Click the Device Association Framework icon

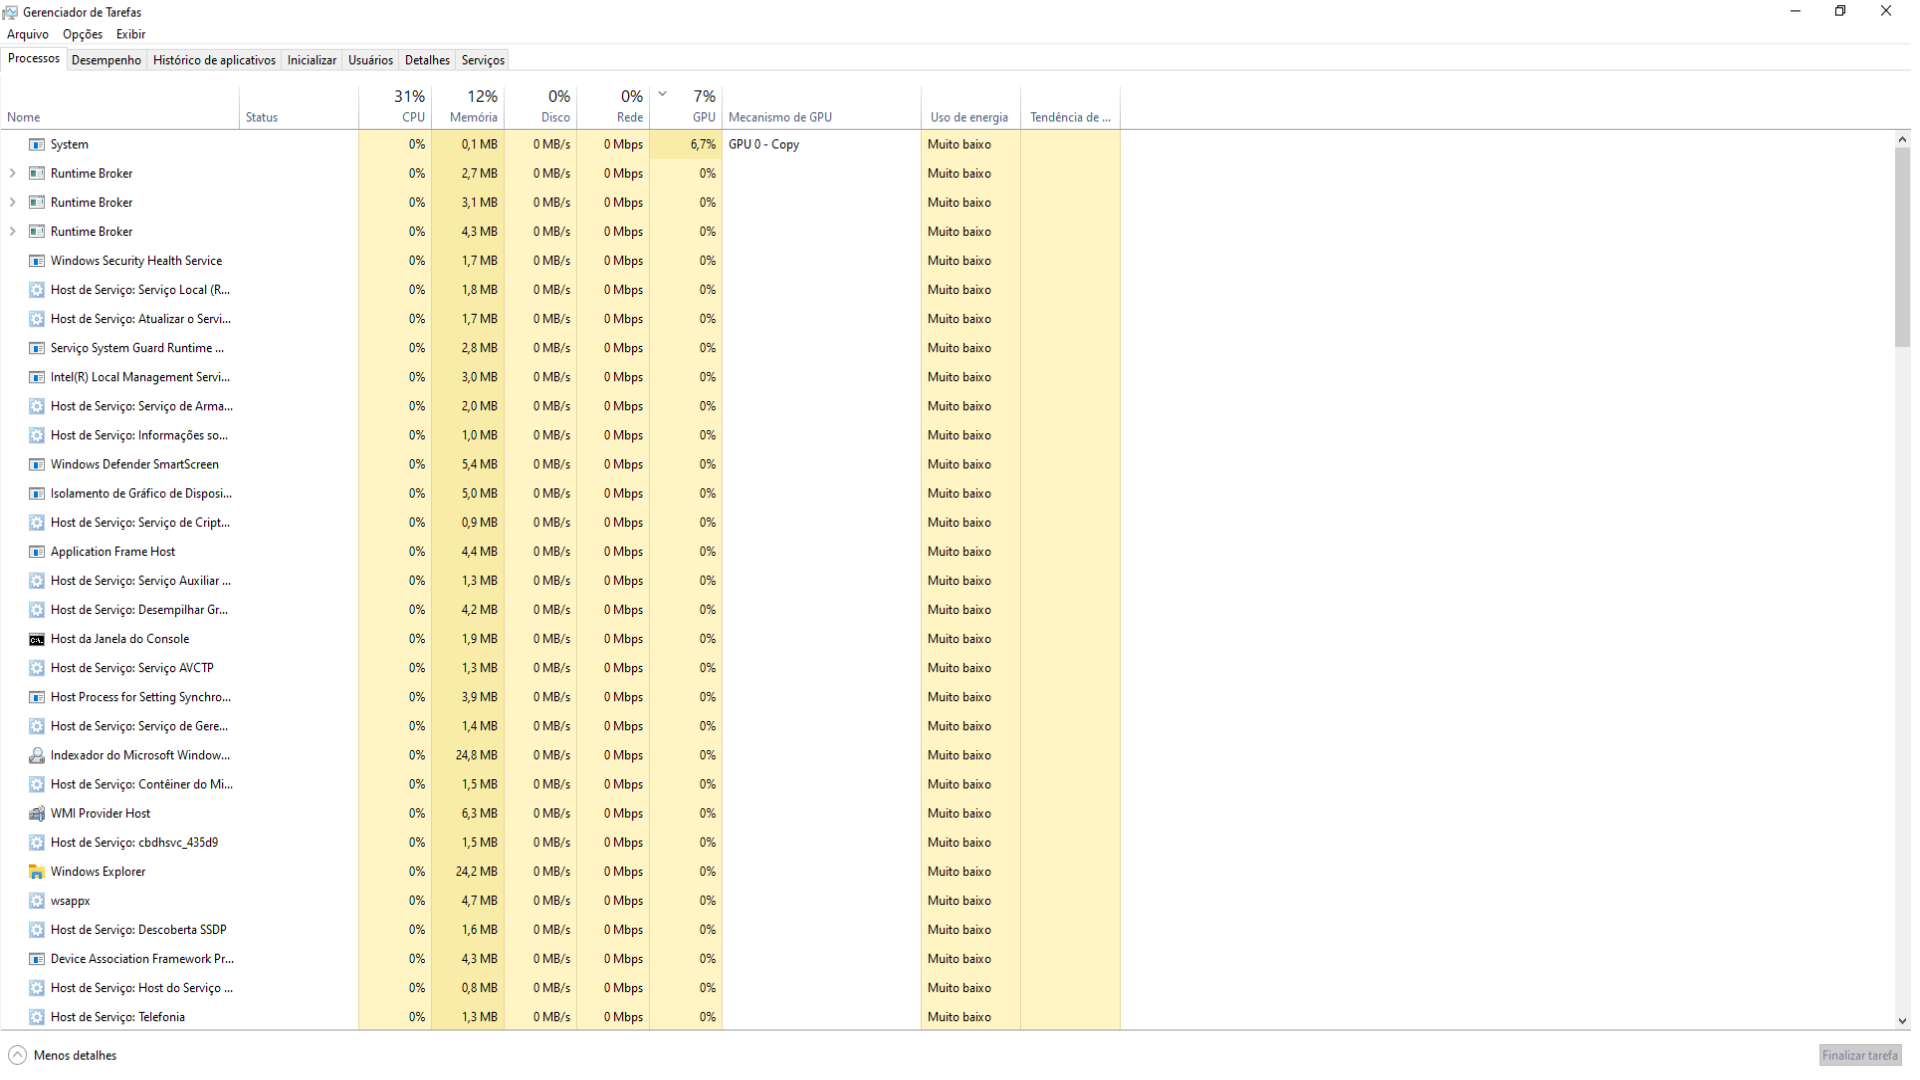37,959
